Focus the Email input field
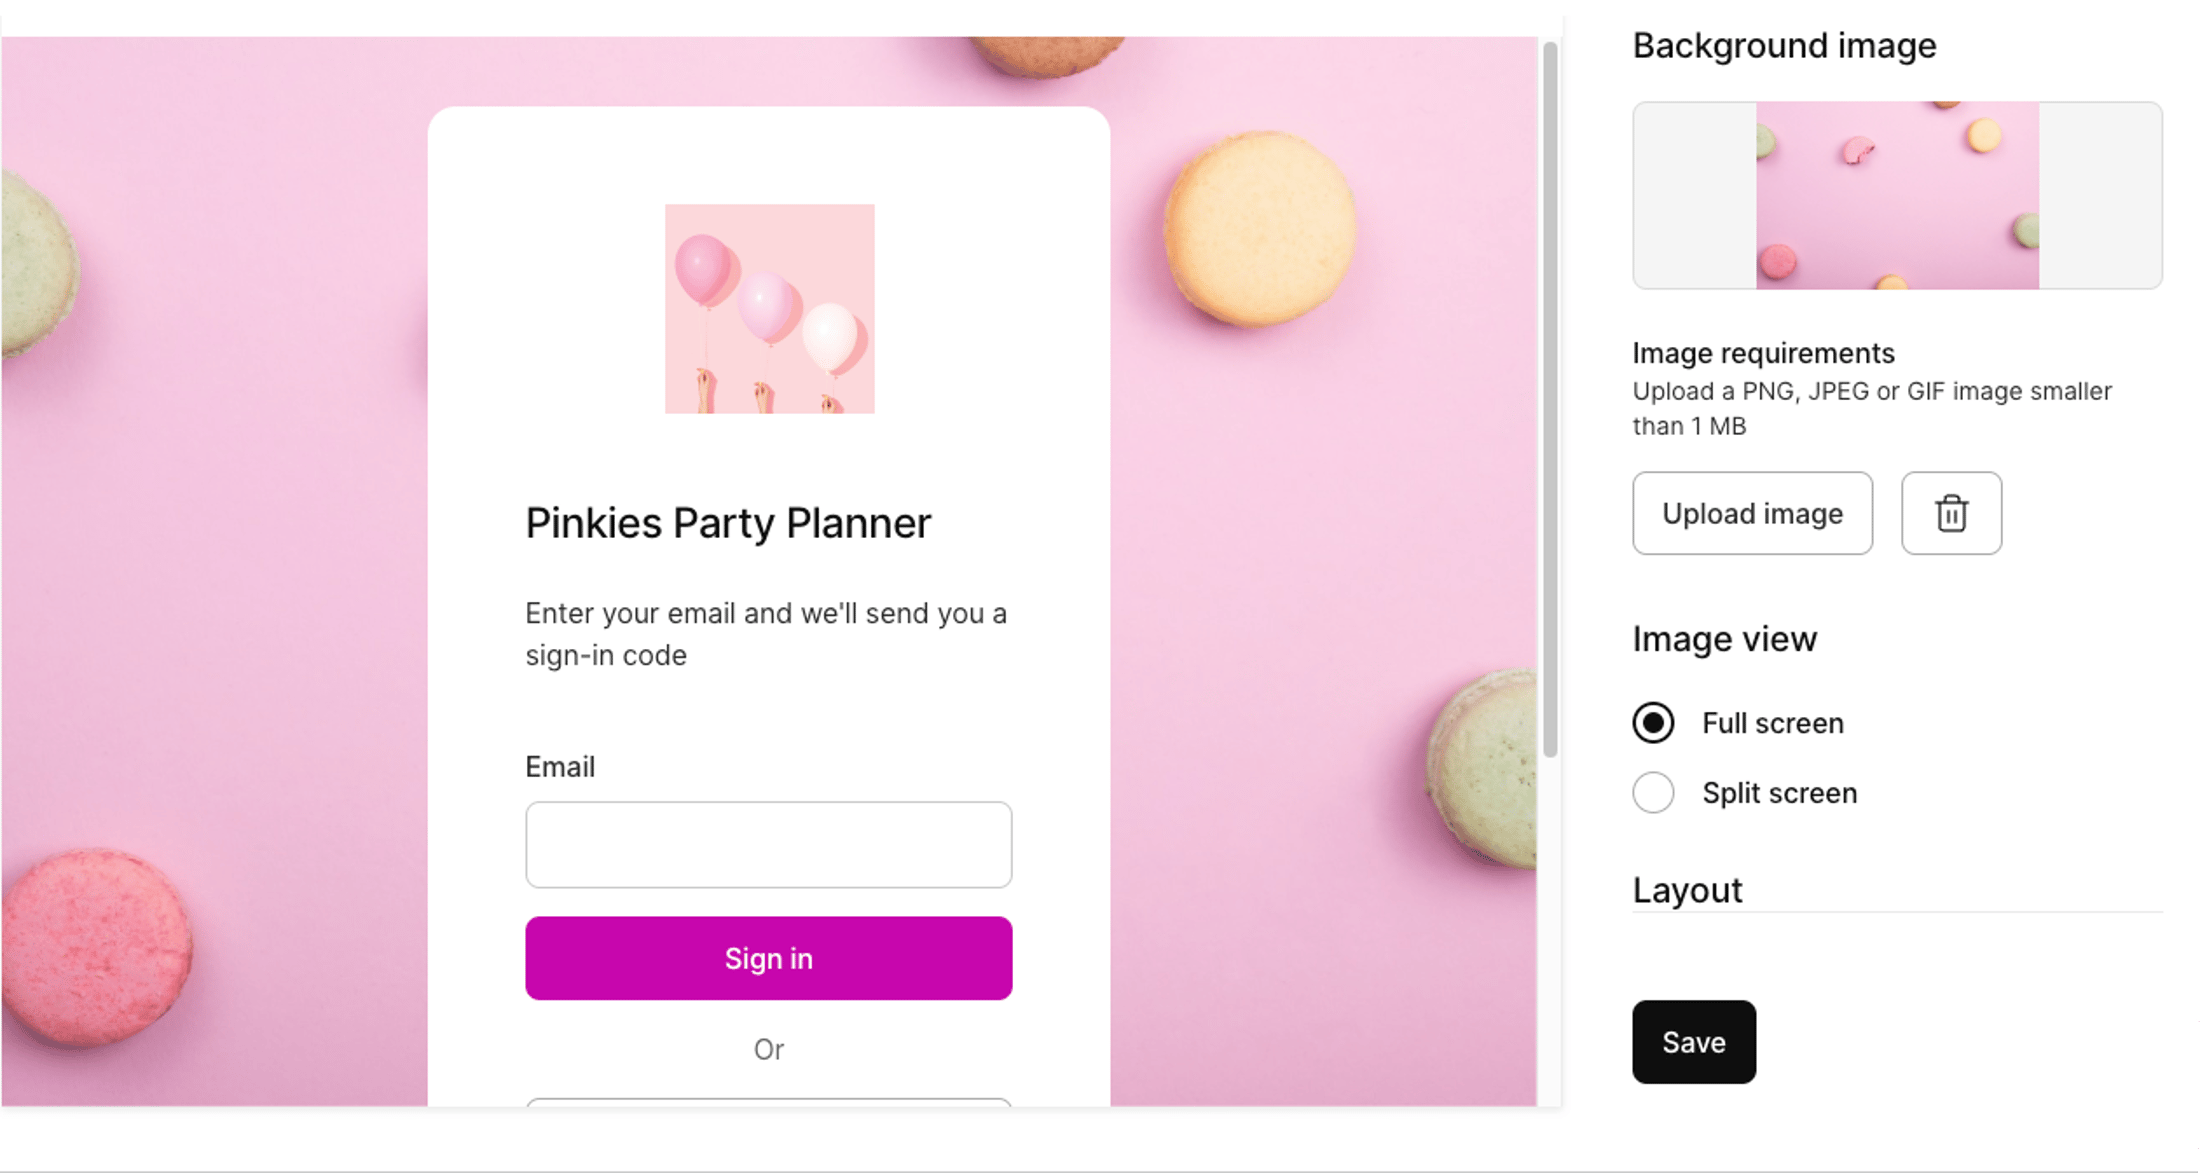This screenshot has height=1173, width=2200. point(768,844)
